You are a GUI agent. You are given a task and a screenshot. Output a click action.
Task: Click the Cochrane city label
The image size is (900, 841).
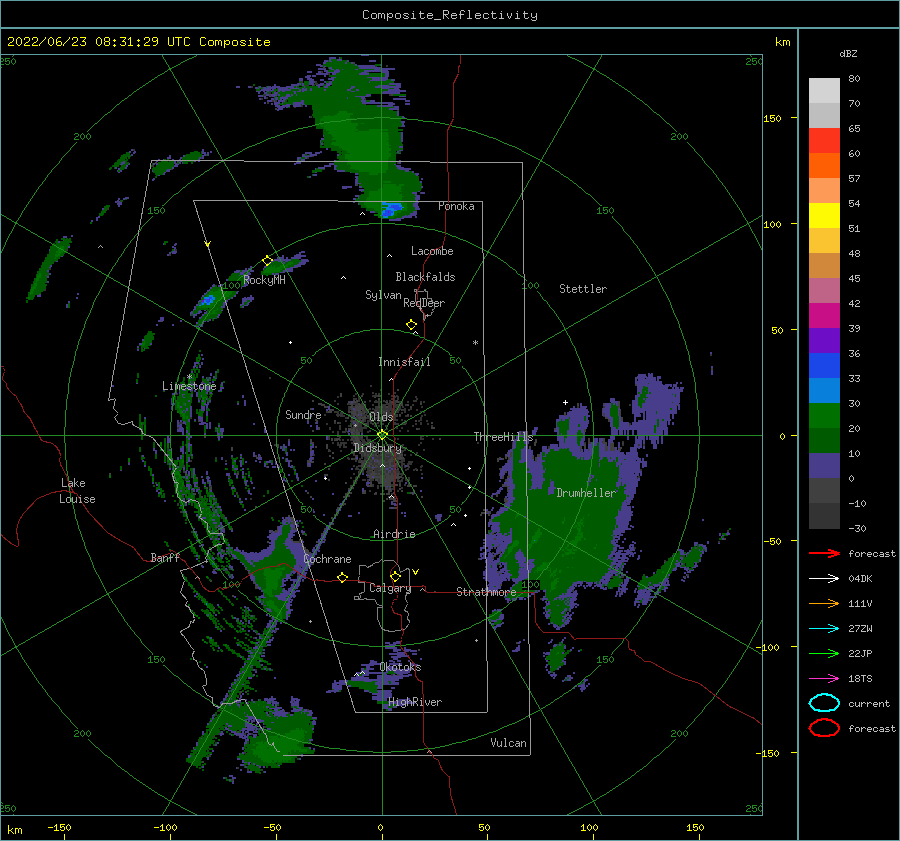click(327, 559)
